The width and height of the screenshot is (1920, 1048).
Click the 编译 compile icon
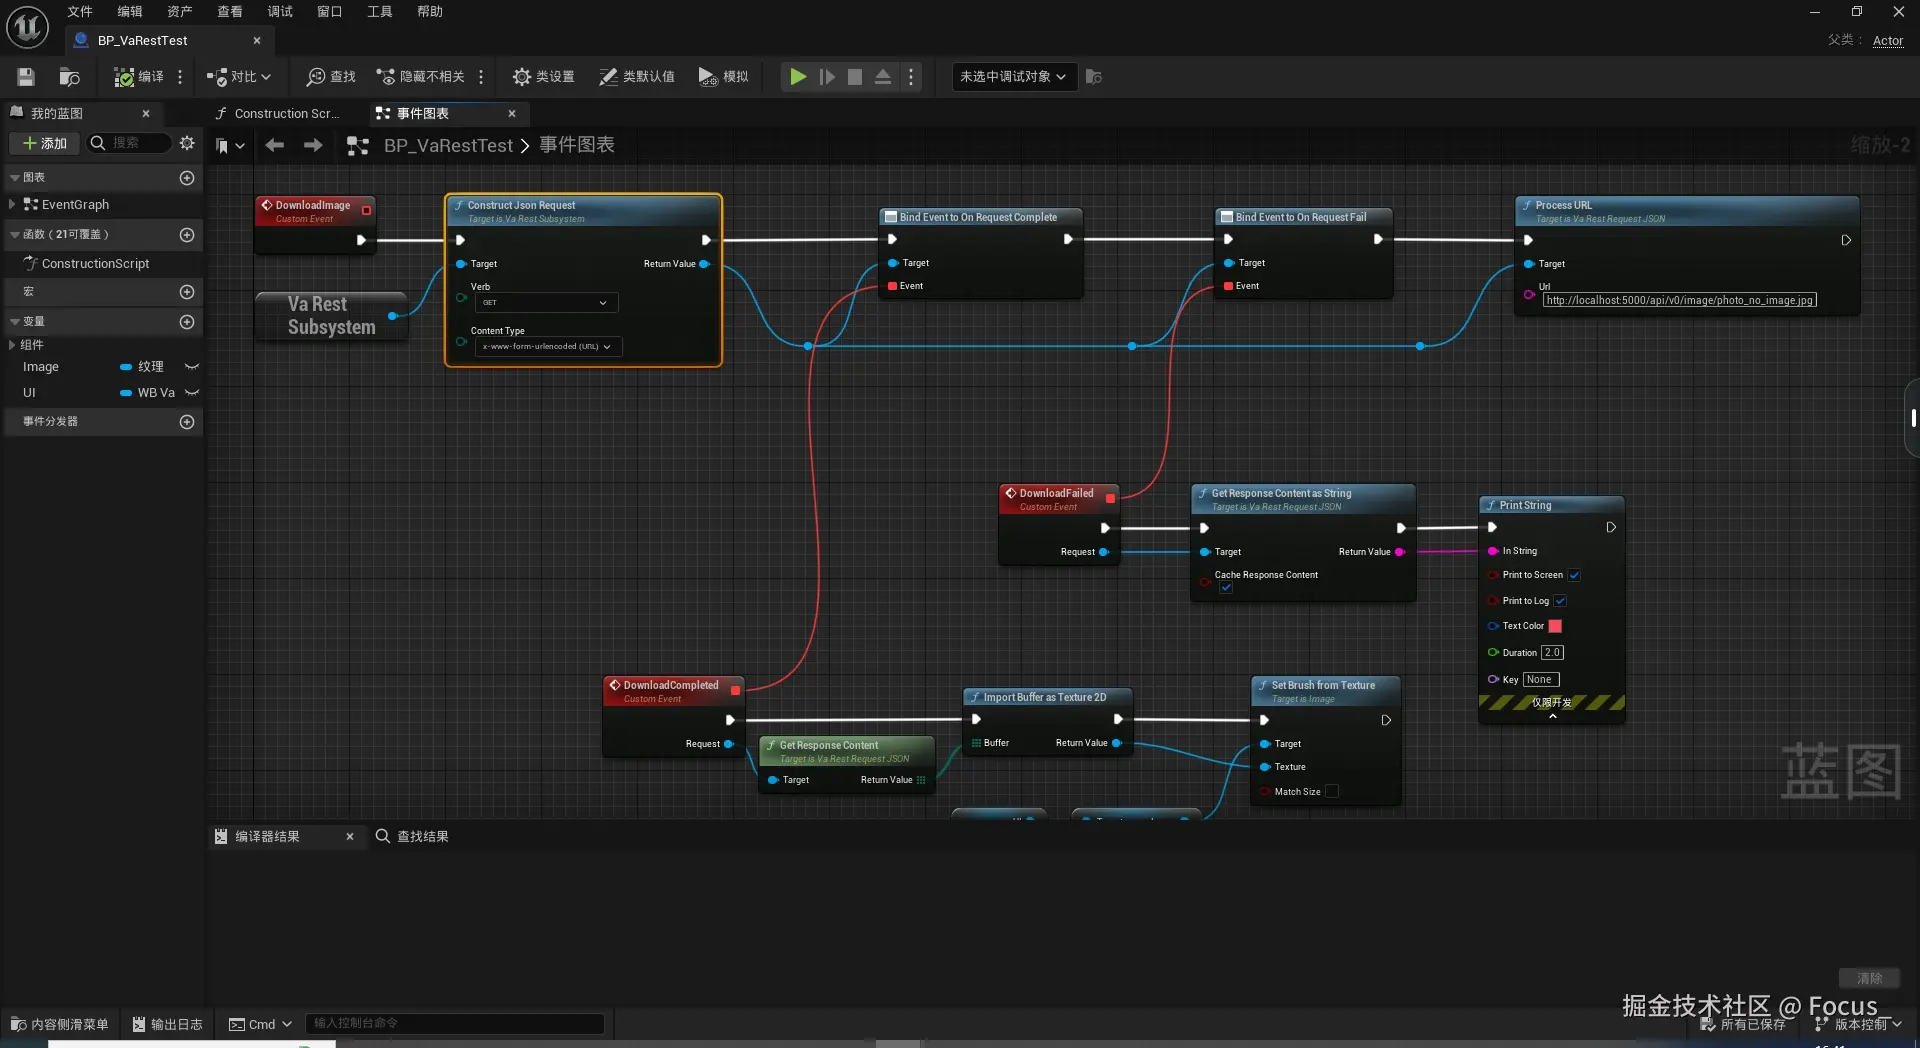124,77
